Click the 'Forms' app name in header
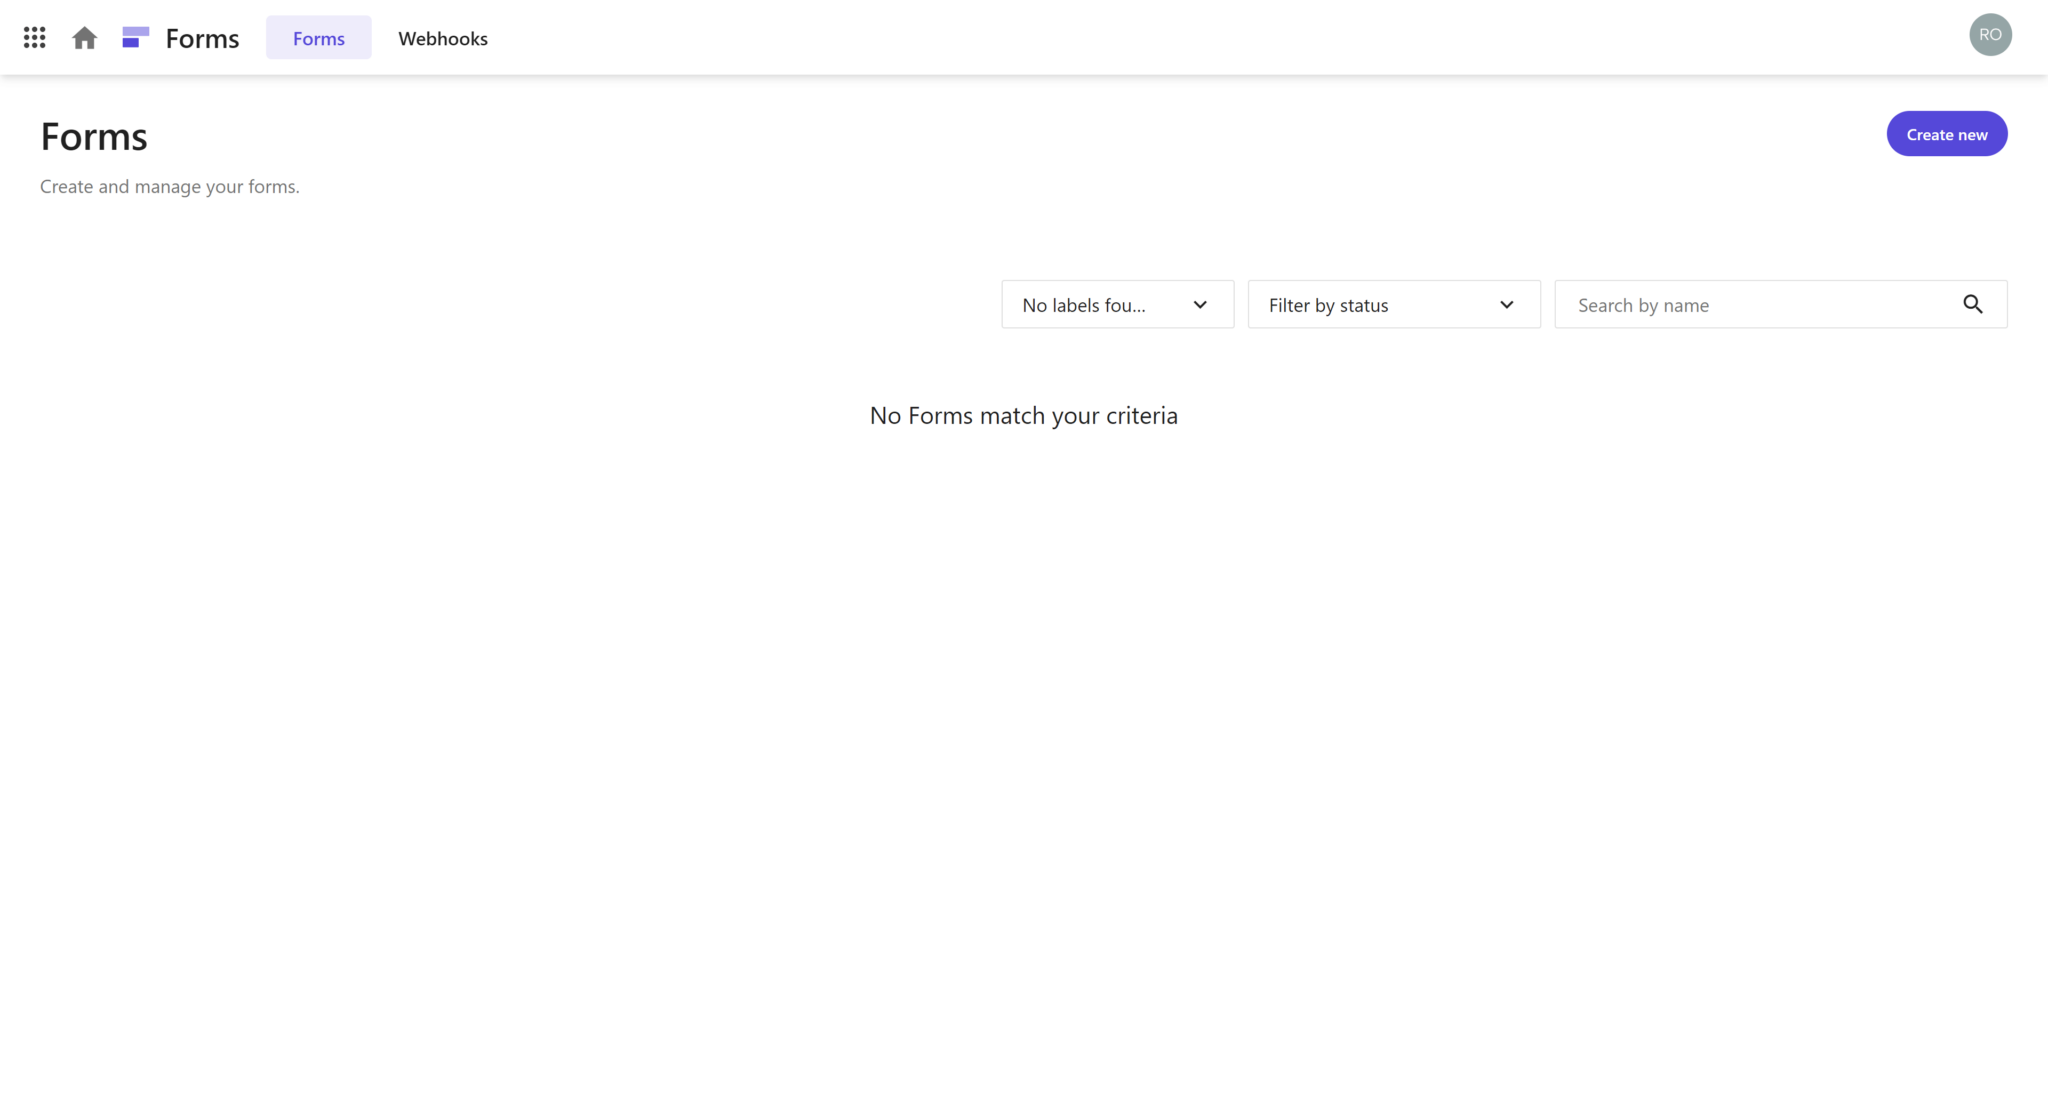2048x1100 pixels. tap(202, 37)
